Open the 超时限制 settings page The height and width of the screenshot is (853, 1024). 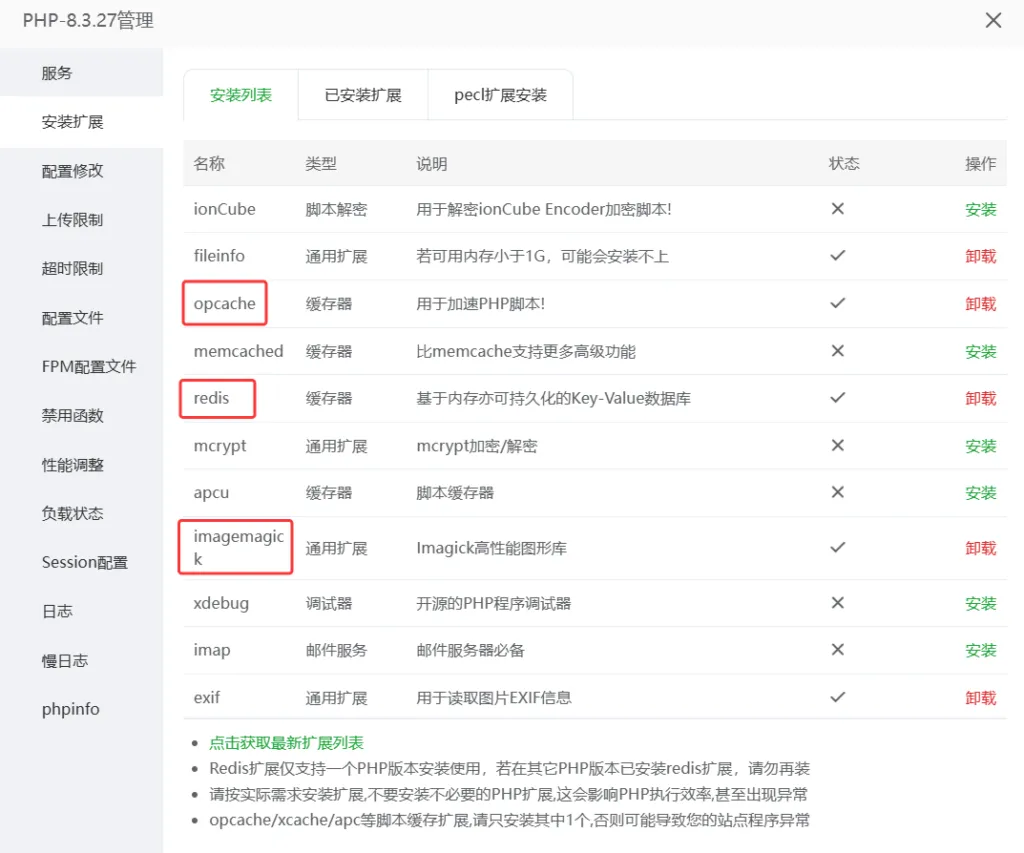pyautogui.click(x=68, y=268)
